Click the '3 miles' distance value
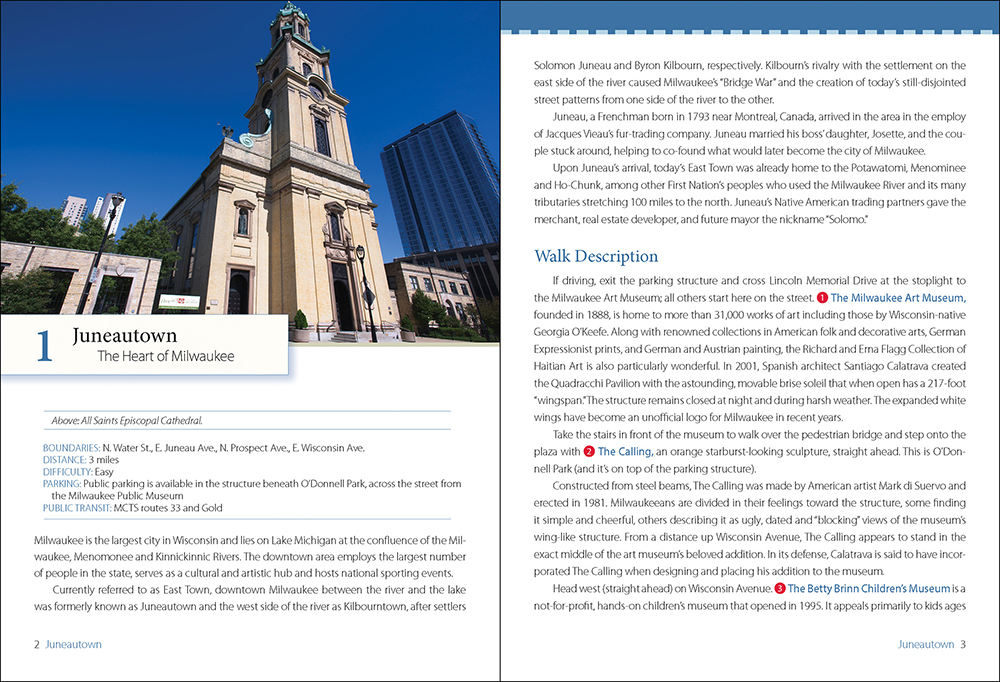The image size is (1000, 682). tap(103, 460)
